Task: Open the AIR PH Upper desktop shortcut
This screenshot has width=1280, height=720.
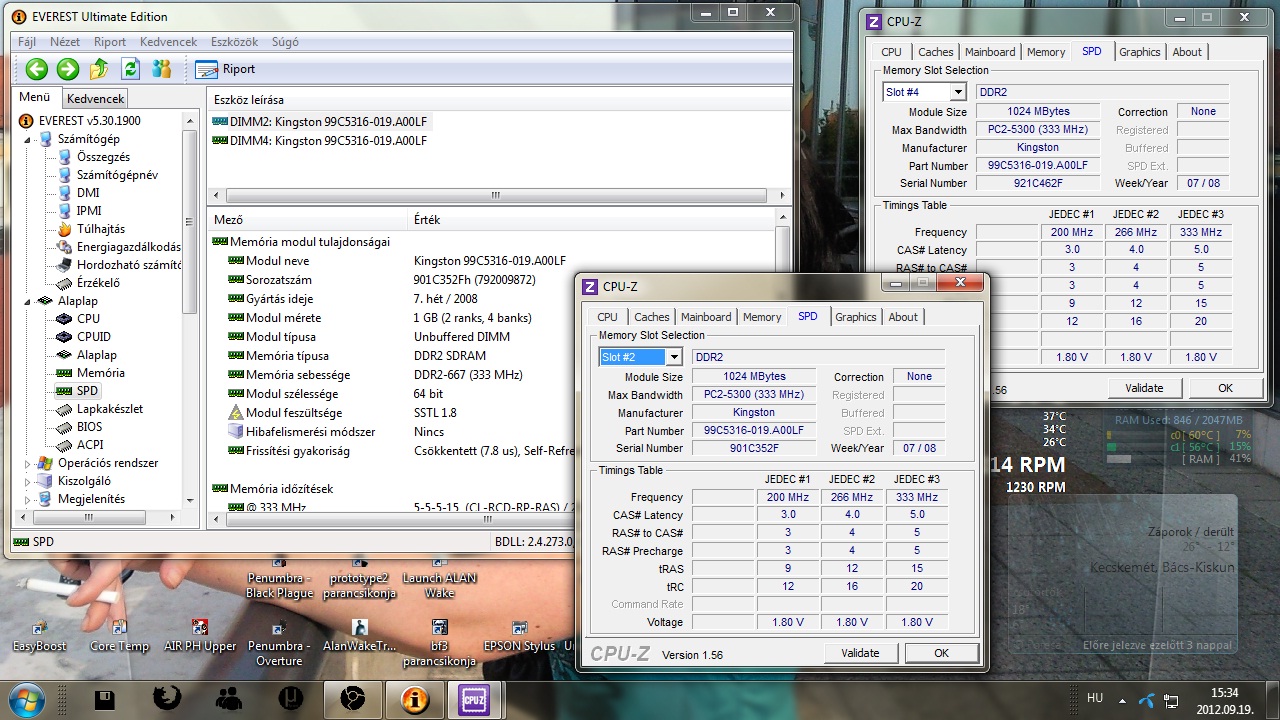Action: [199, 636]
